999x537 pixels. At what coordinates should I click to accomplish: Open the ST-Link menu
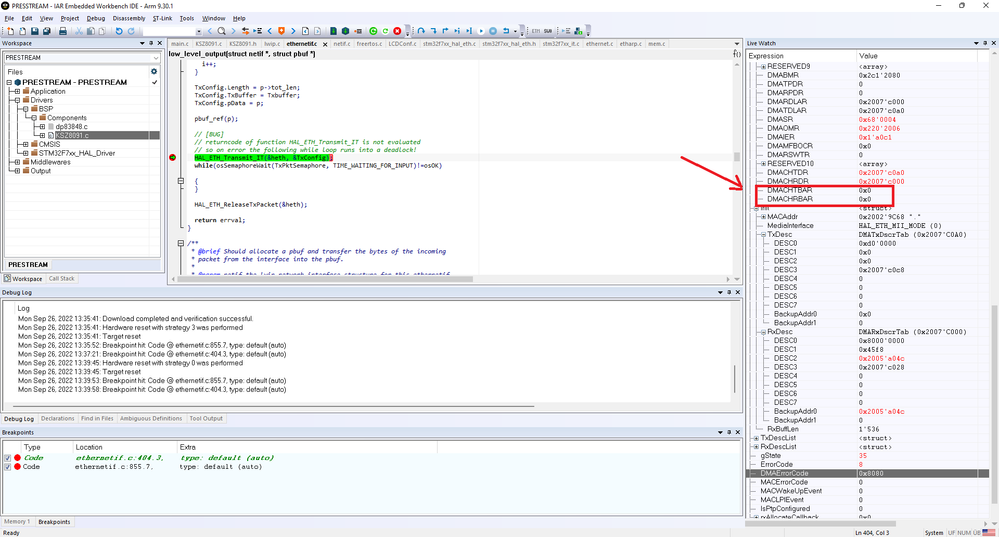(x=162, y=18)
